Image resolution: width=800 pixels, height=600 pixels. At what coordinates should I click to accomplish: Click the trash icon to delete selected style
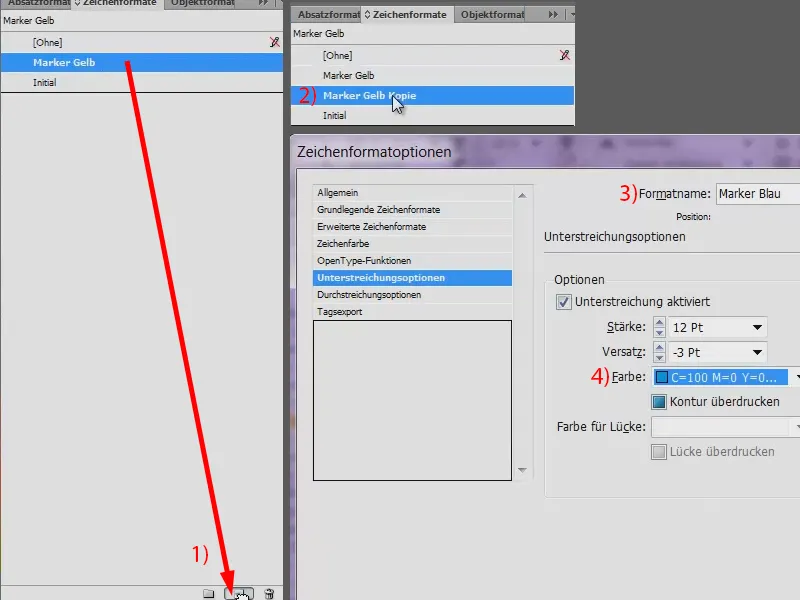pyautogui.click(x=269, y=594)
